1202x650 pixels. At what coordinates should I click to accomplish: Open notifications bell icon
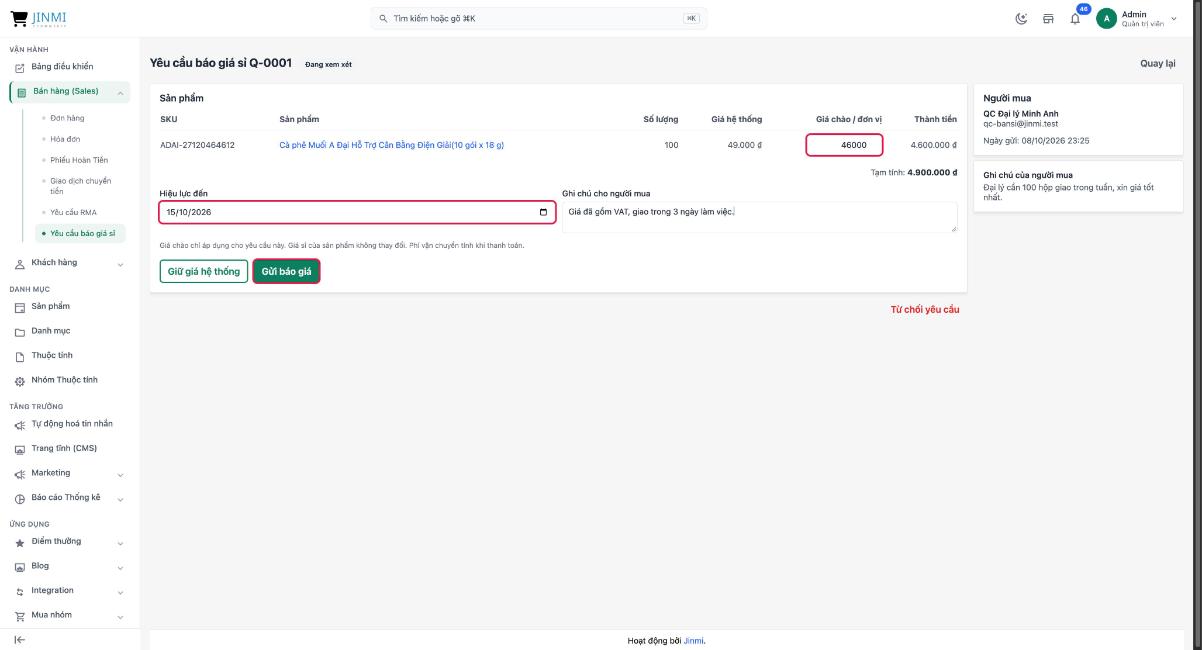click(x=1077, y=18)
